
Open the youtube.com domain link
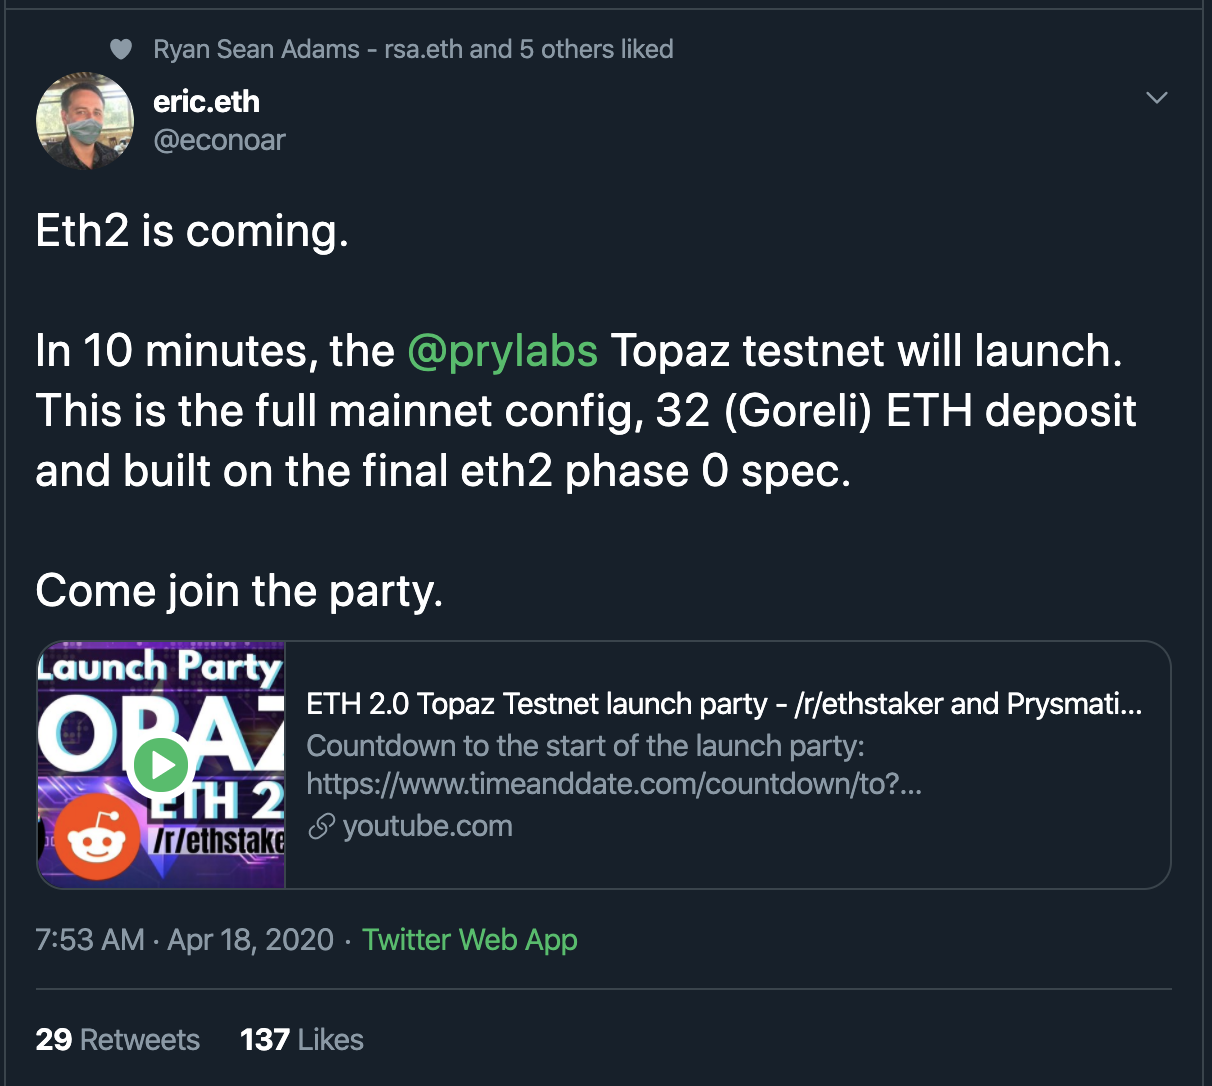pyautogui.click(x=427, y=827)
